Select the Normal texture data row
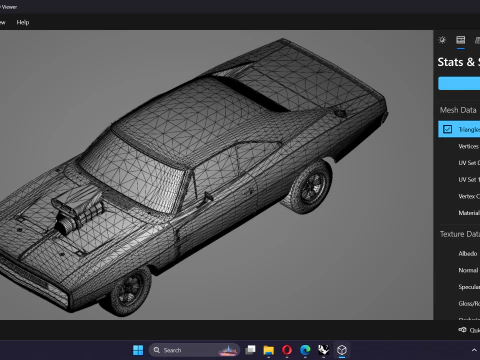 click(459, 270)
